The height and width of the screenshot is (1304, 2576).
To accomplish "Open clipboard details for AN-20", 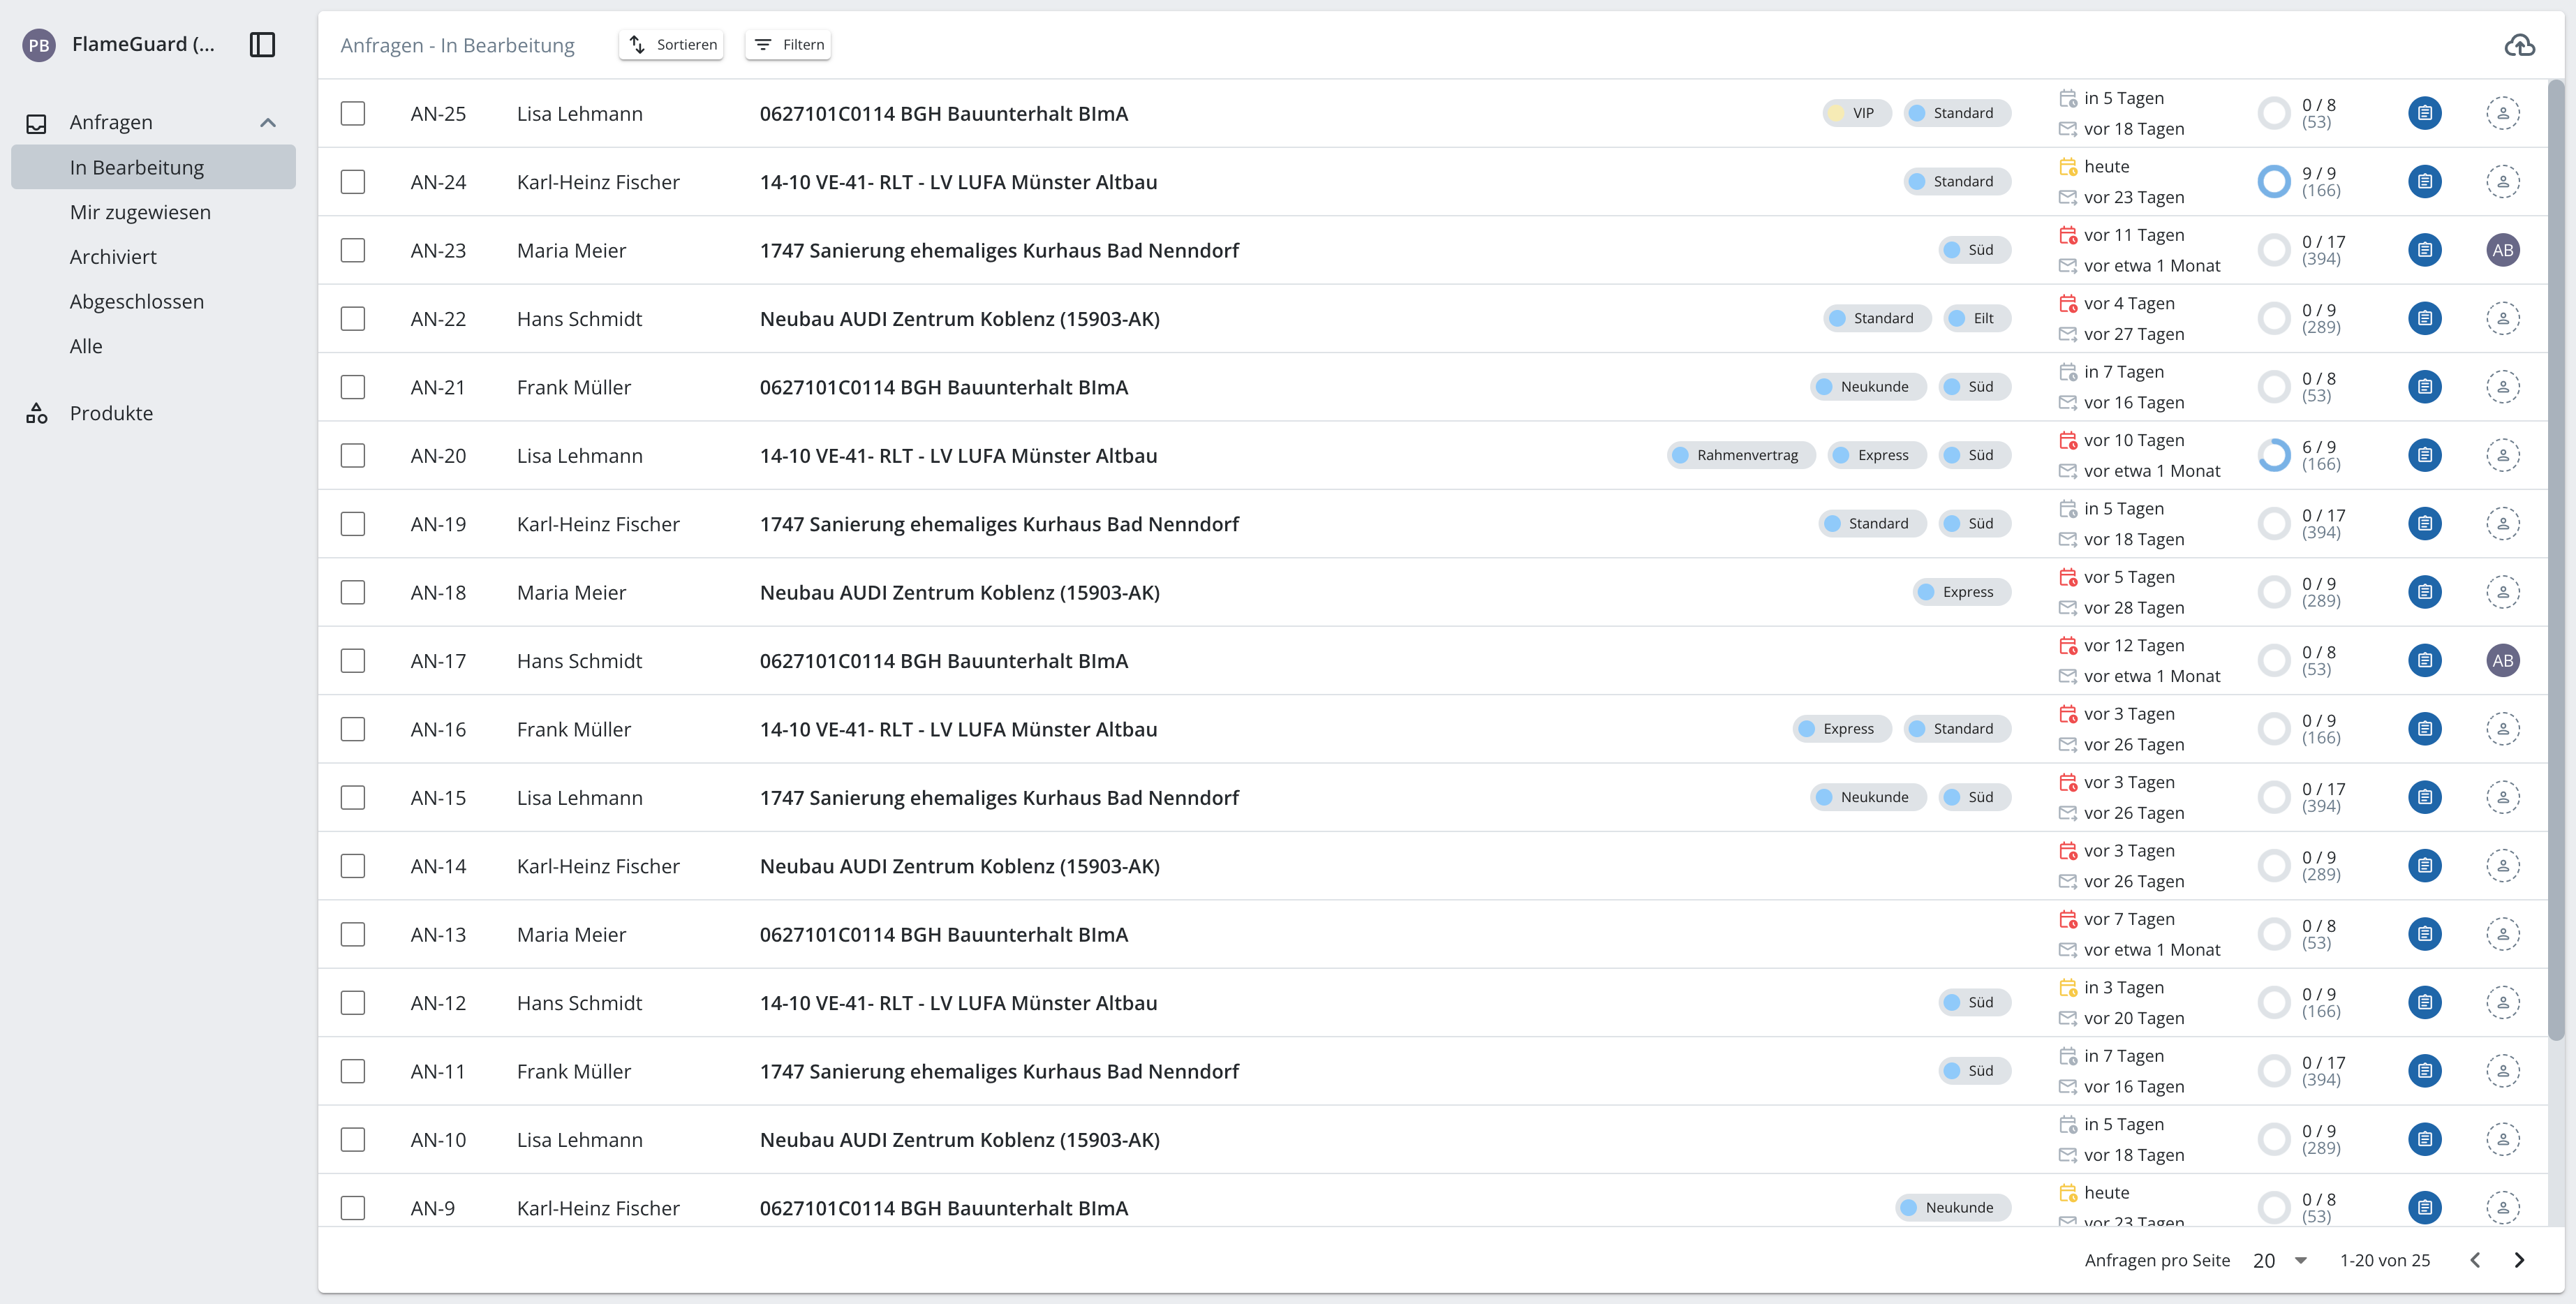I will point(2424,455).
